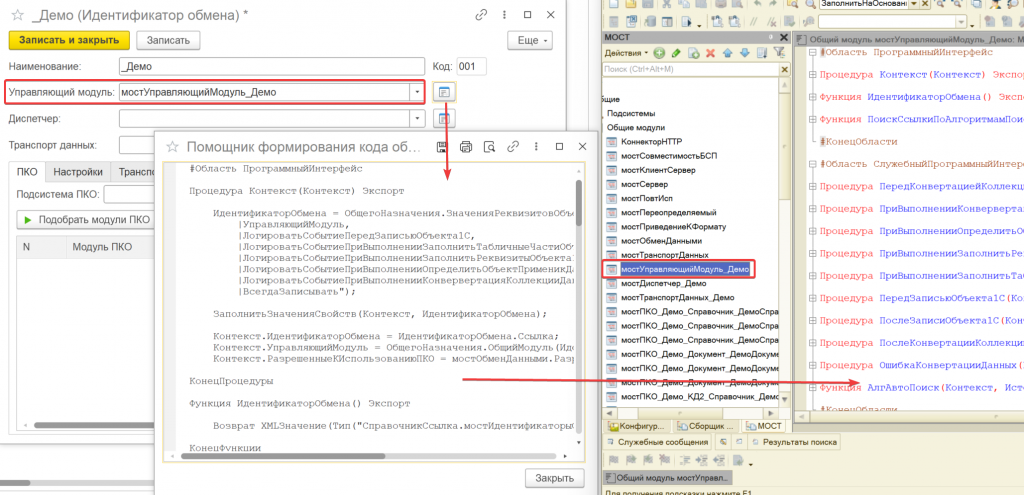Viewport: 1024px width, 495px height.
Task: Expand Область ПрограммныйИнтерфейс code region
Action: 812,53
